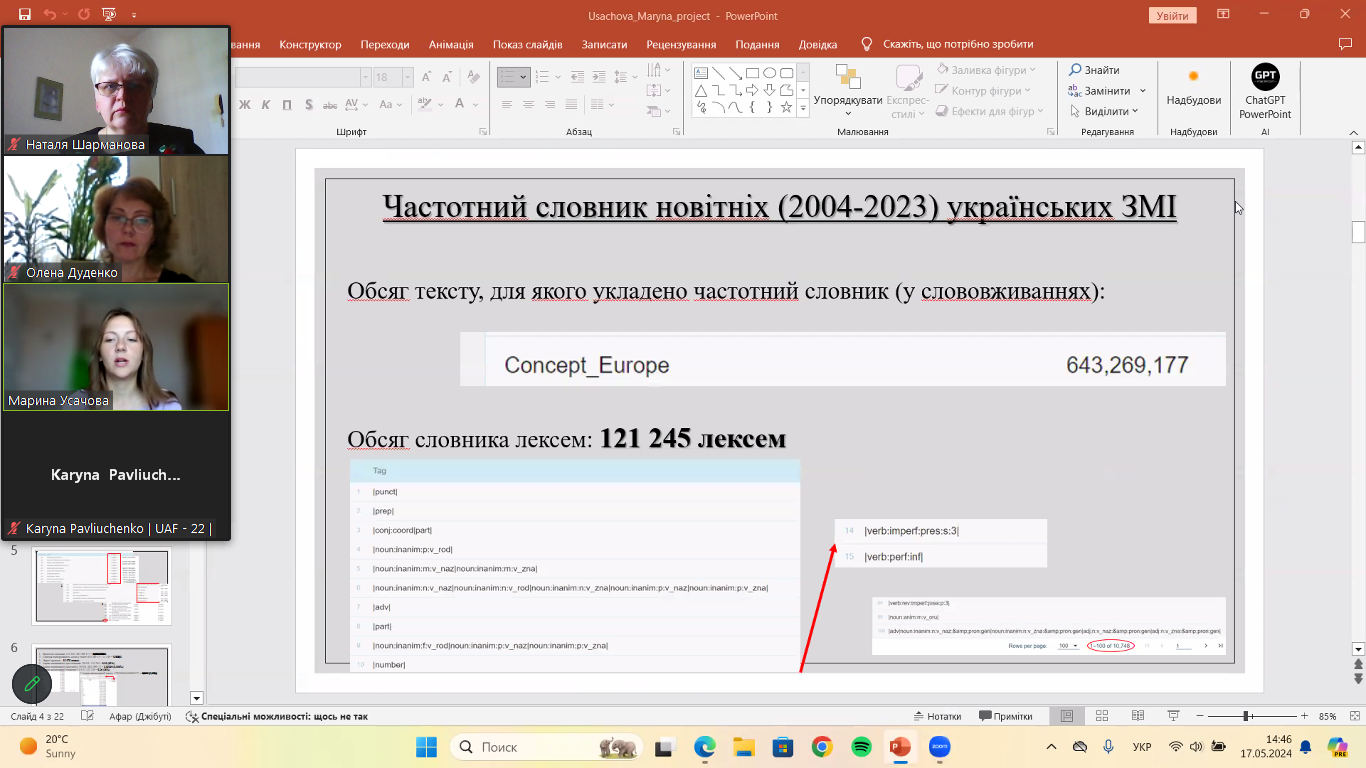Toggle text shadow (S) formatting

(x=308, y=105)
